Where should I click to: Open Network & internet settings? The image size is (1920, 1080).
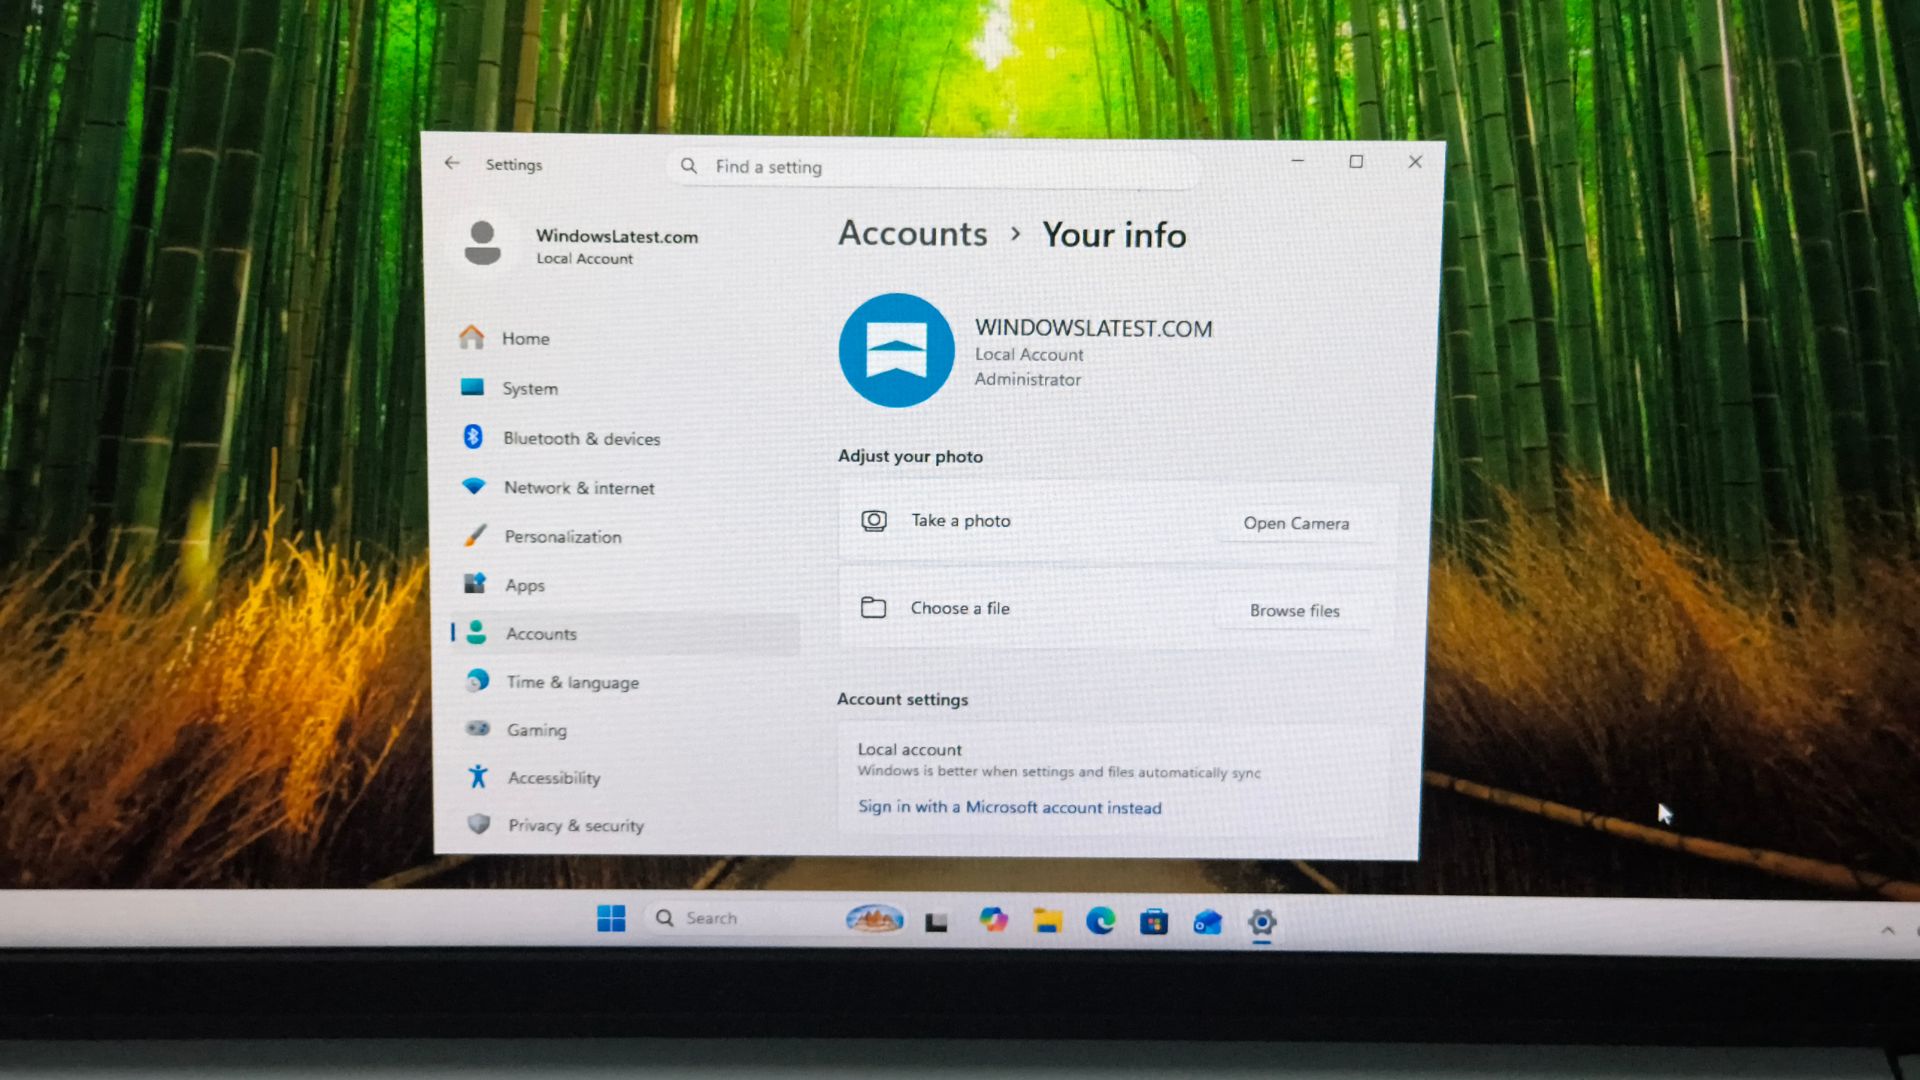(x=626, y=487)
